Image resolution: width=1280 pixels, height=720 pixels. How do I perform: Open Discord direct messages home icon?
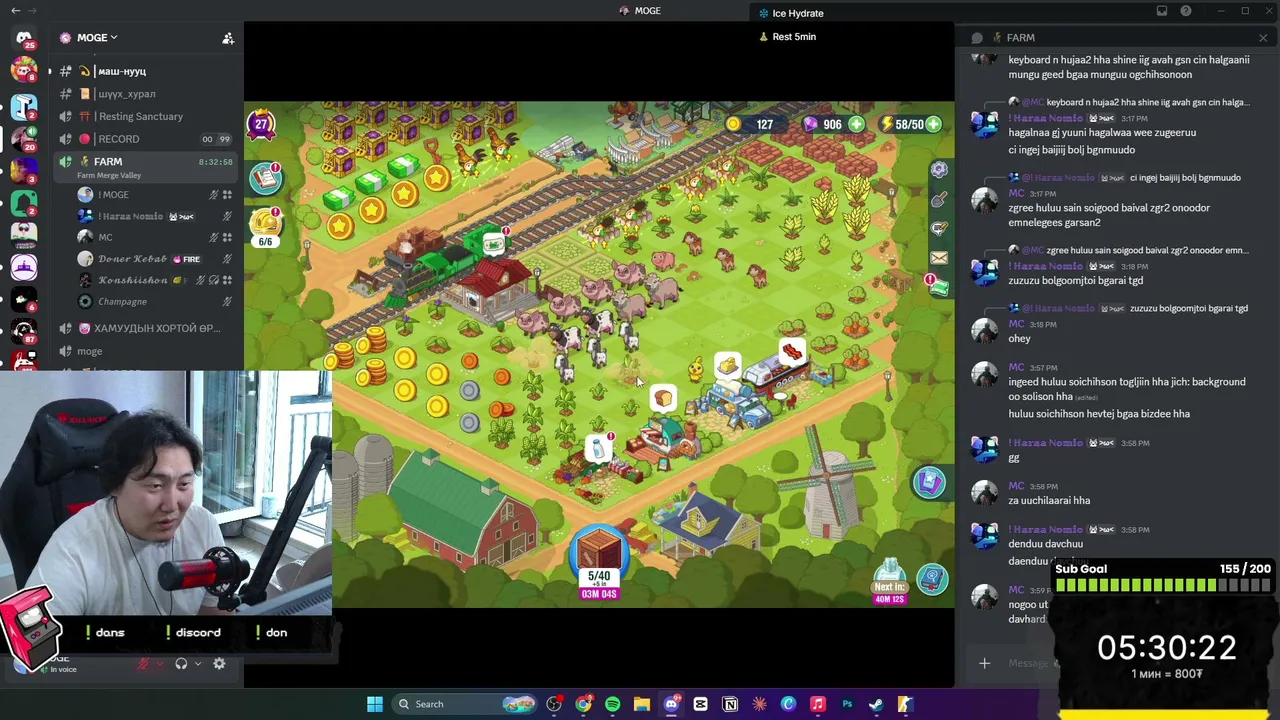[24, 38]
